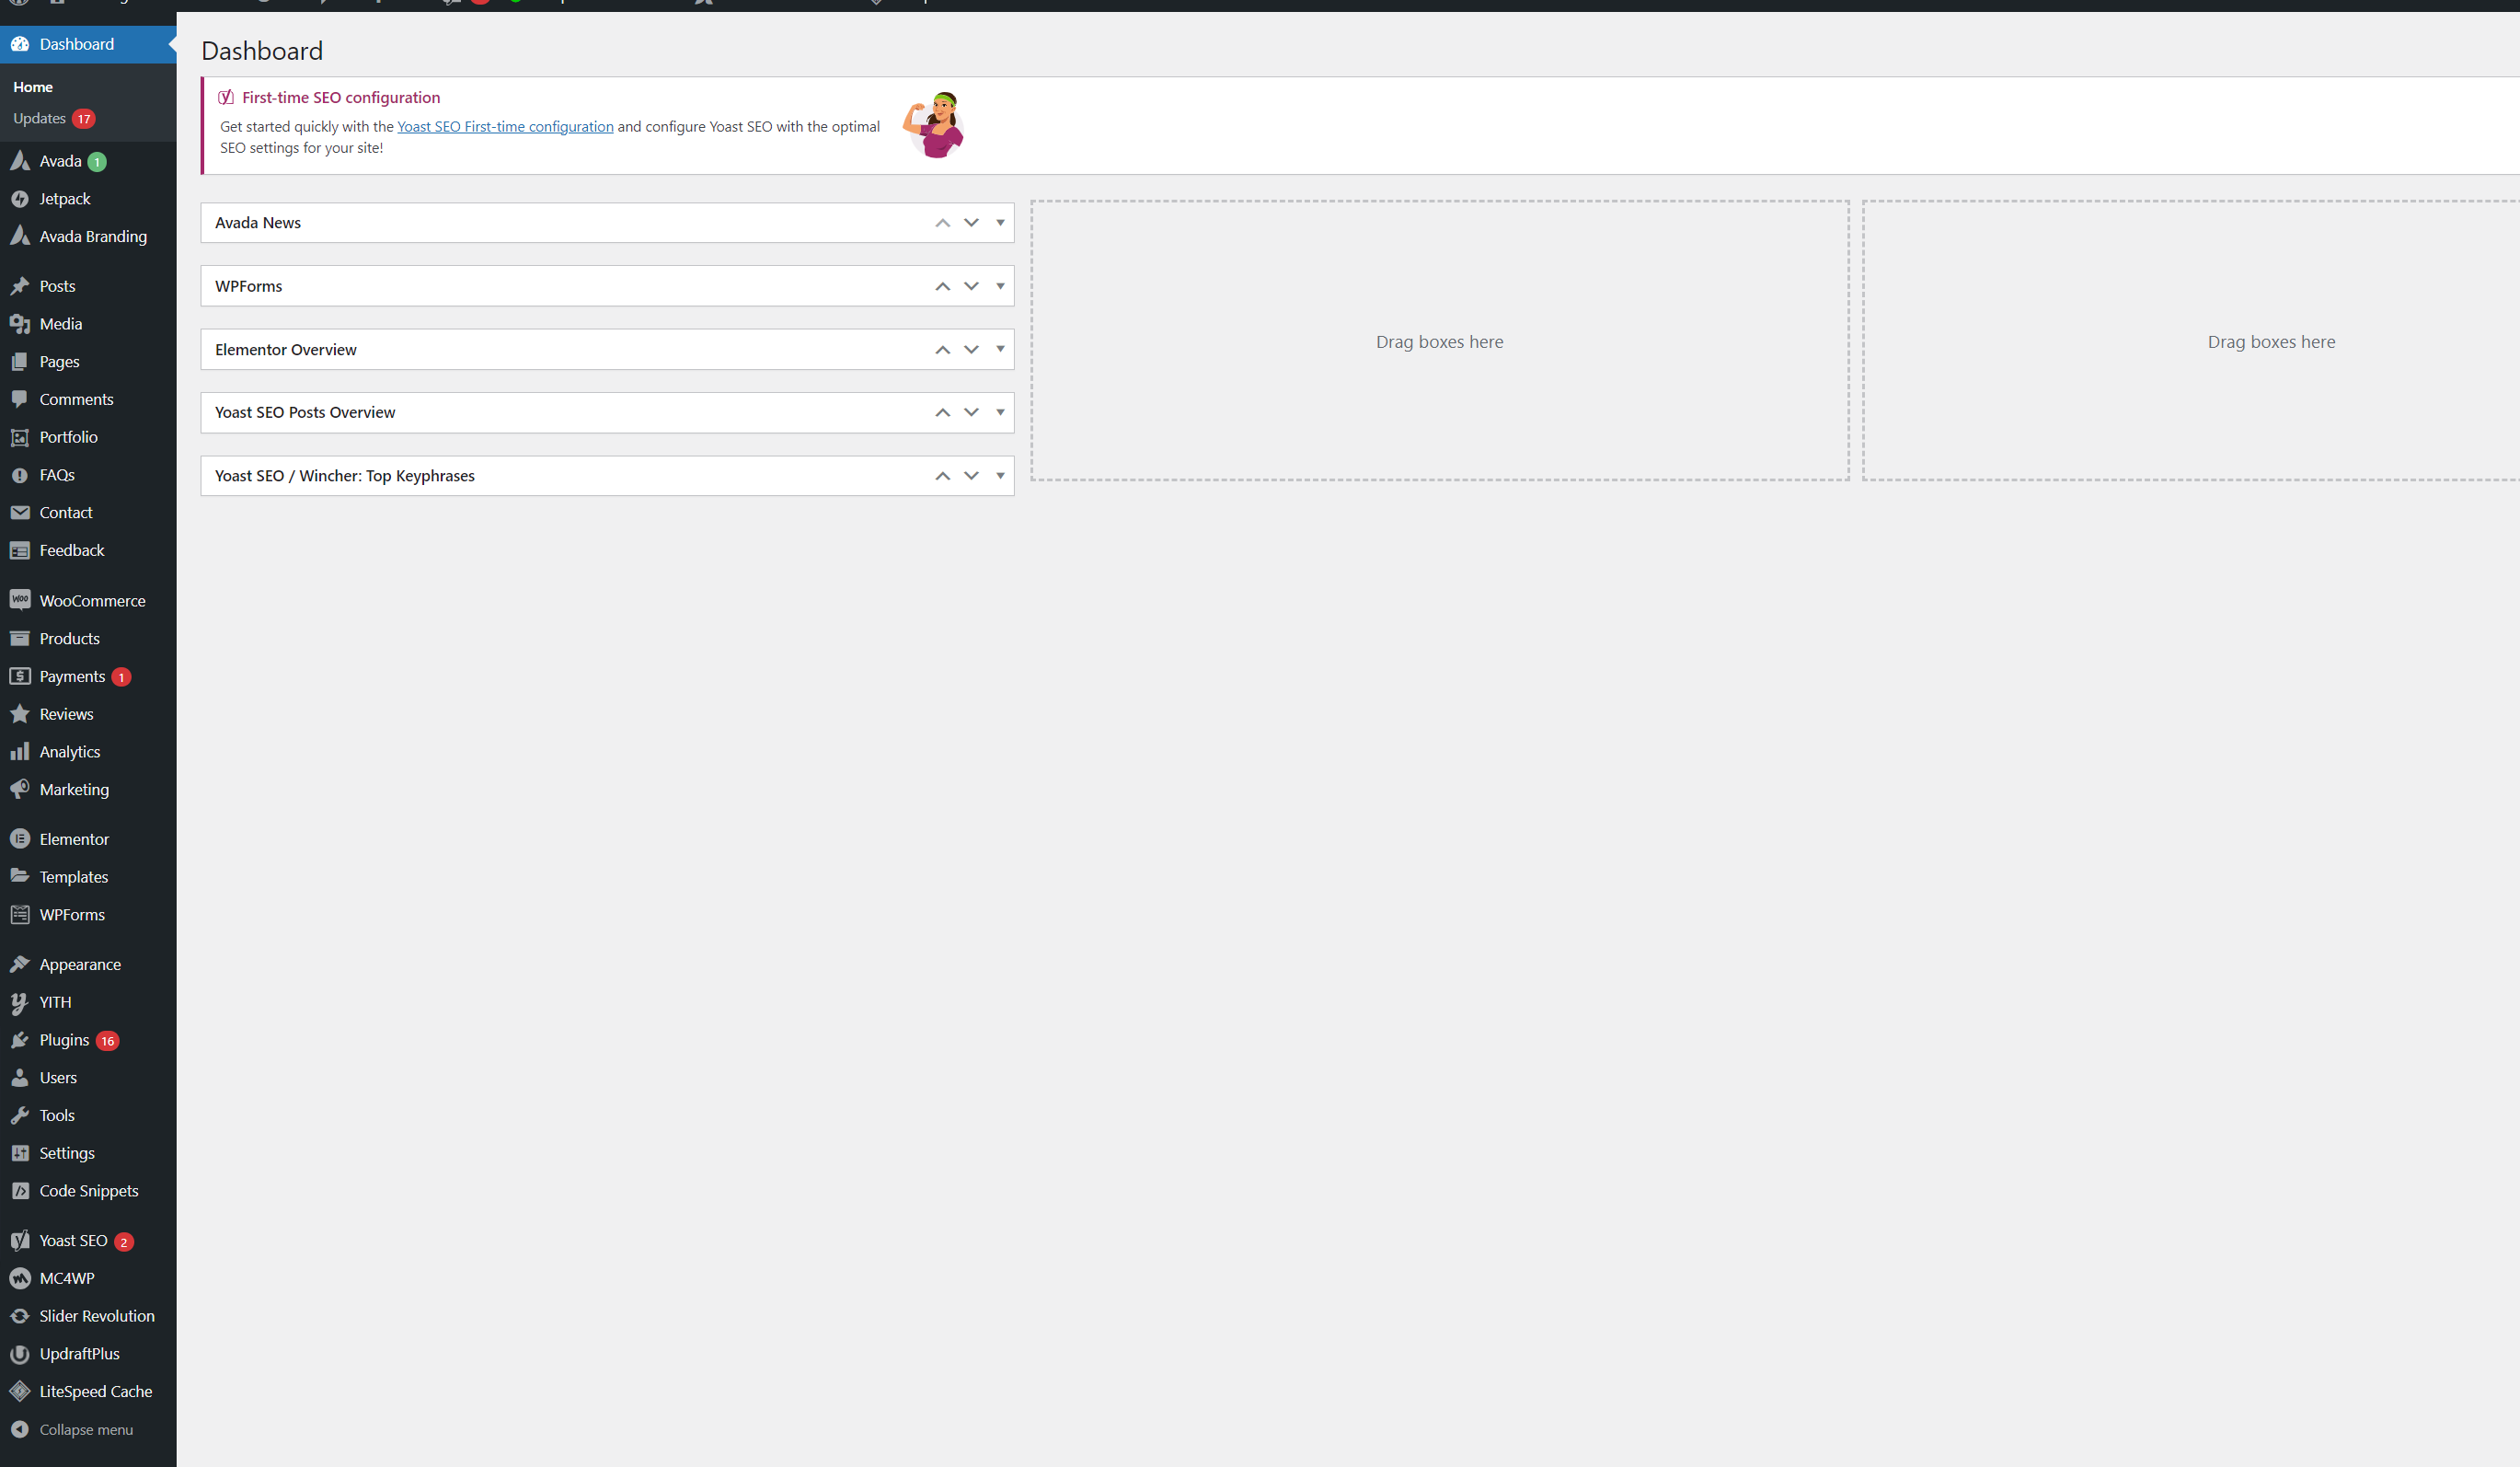Scroll down the dashboard widget panel
The width and height of the screenshot is (2520, 1467).
tap(971, 222)
